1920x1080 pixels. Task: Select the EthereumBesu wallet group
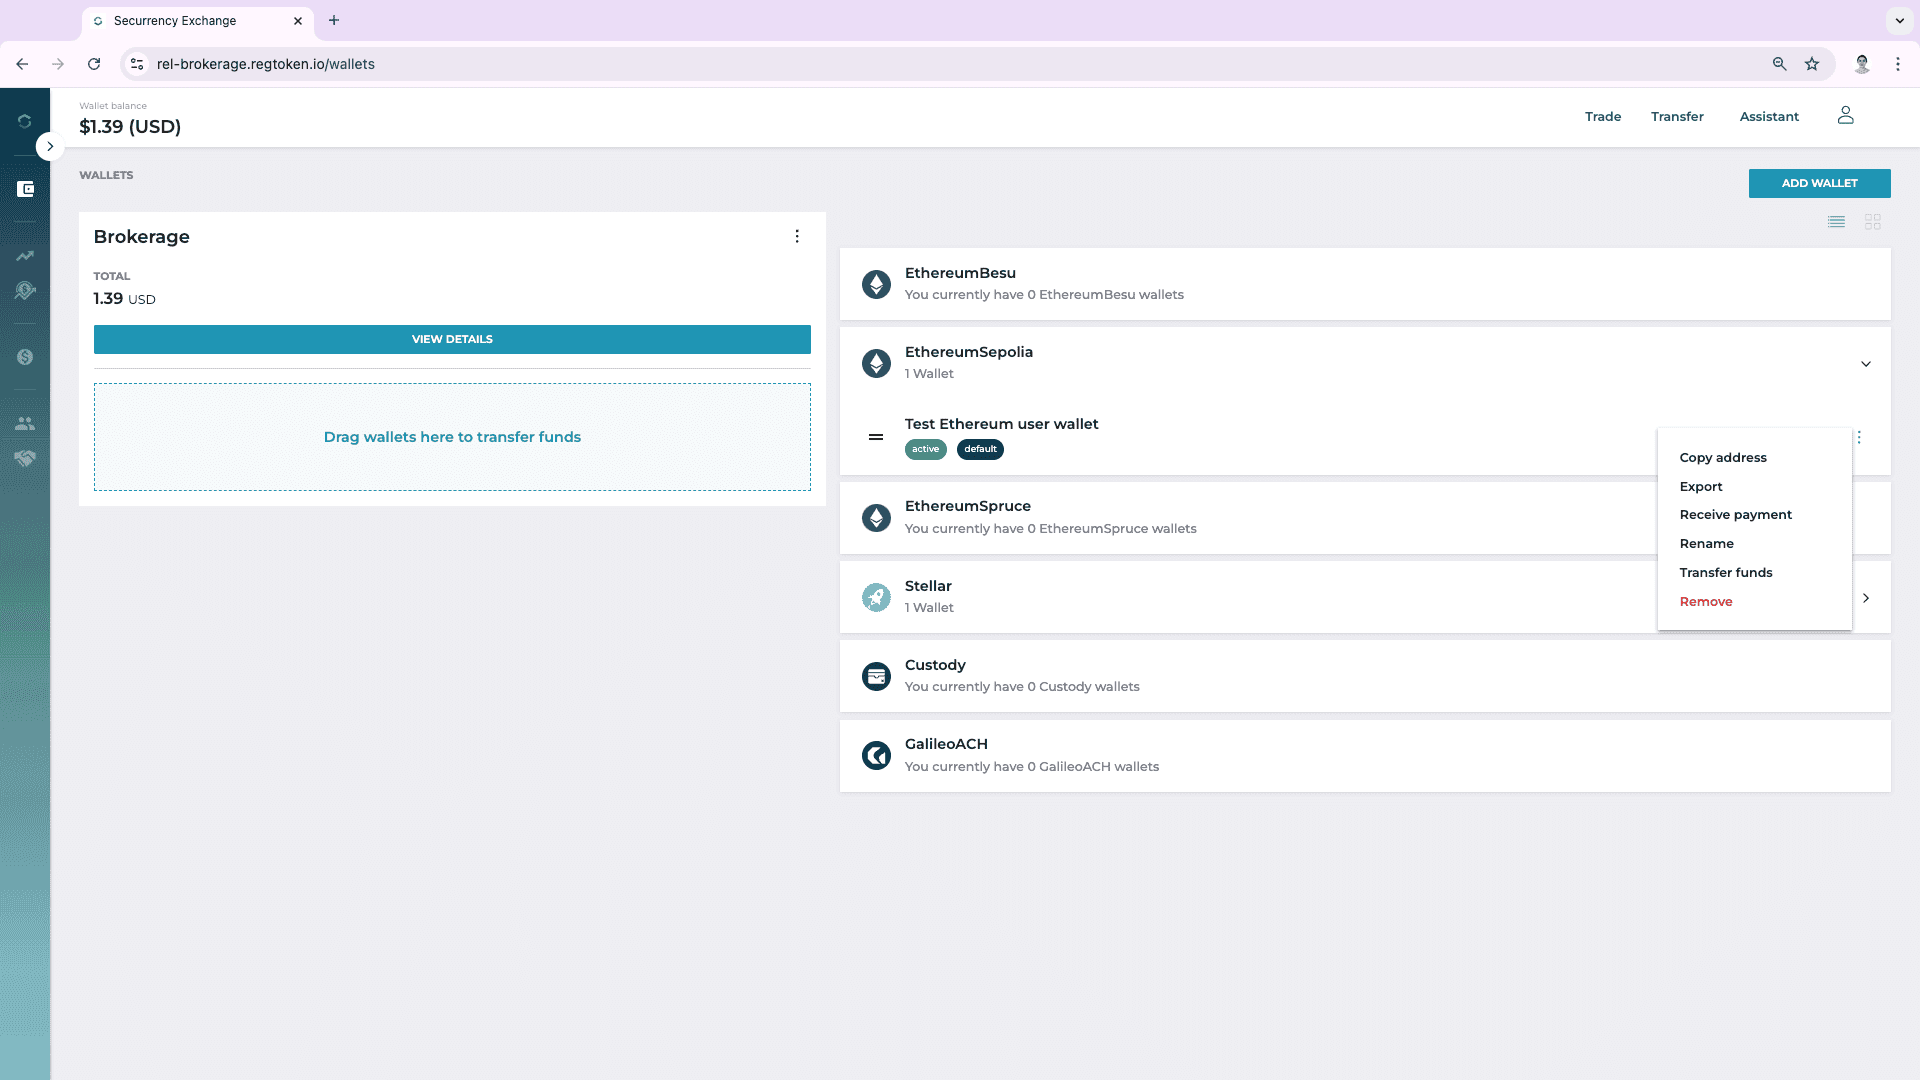click(x=1365, y=284)
